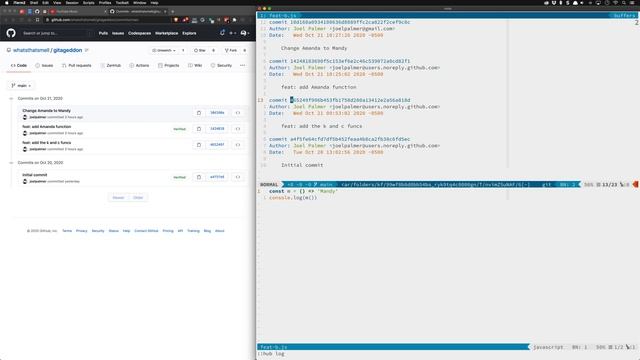
Task: Click the GitHub Octocat logo
Action: click(11, 33)
